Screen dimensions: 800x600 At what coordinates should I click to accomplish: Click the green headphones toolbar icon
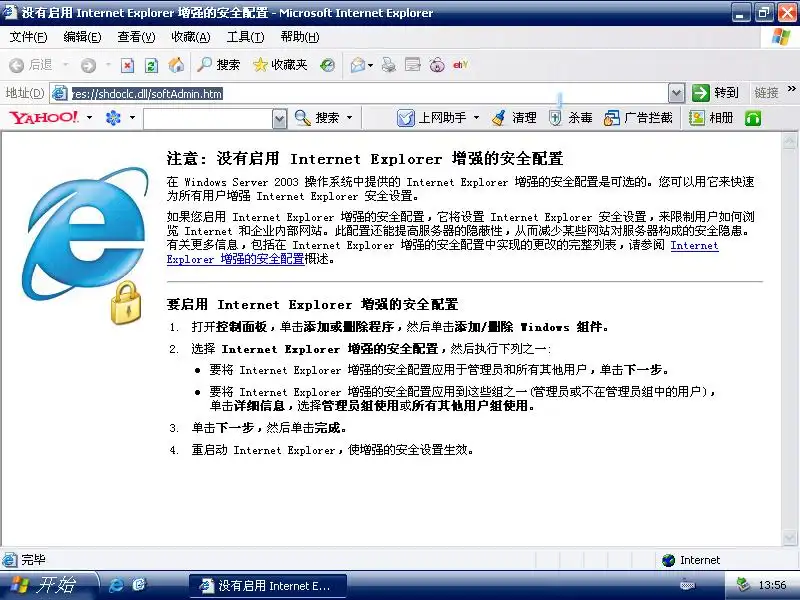click(753, 118)
